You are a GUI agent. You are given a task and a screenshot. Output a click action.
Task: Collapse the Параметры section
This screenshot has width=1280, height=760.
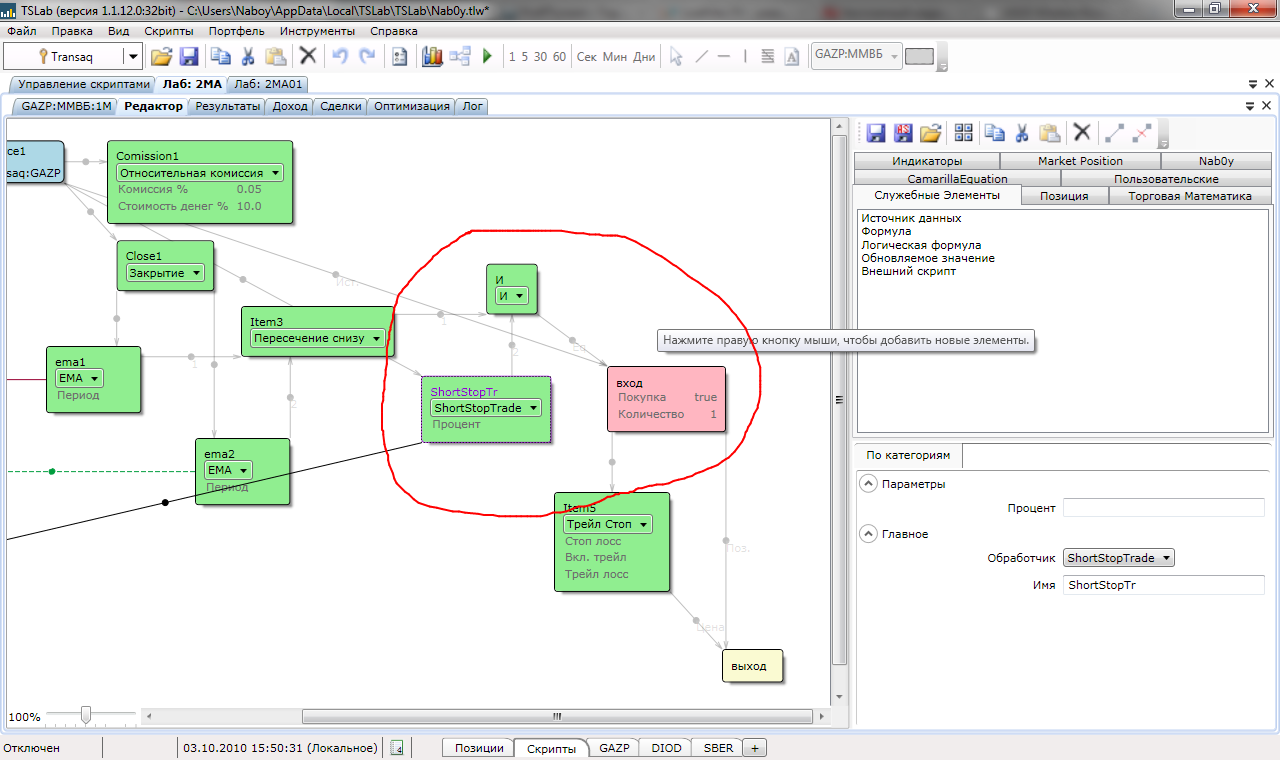(x=867, y=484)
